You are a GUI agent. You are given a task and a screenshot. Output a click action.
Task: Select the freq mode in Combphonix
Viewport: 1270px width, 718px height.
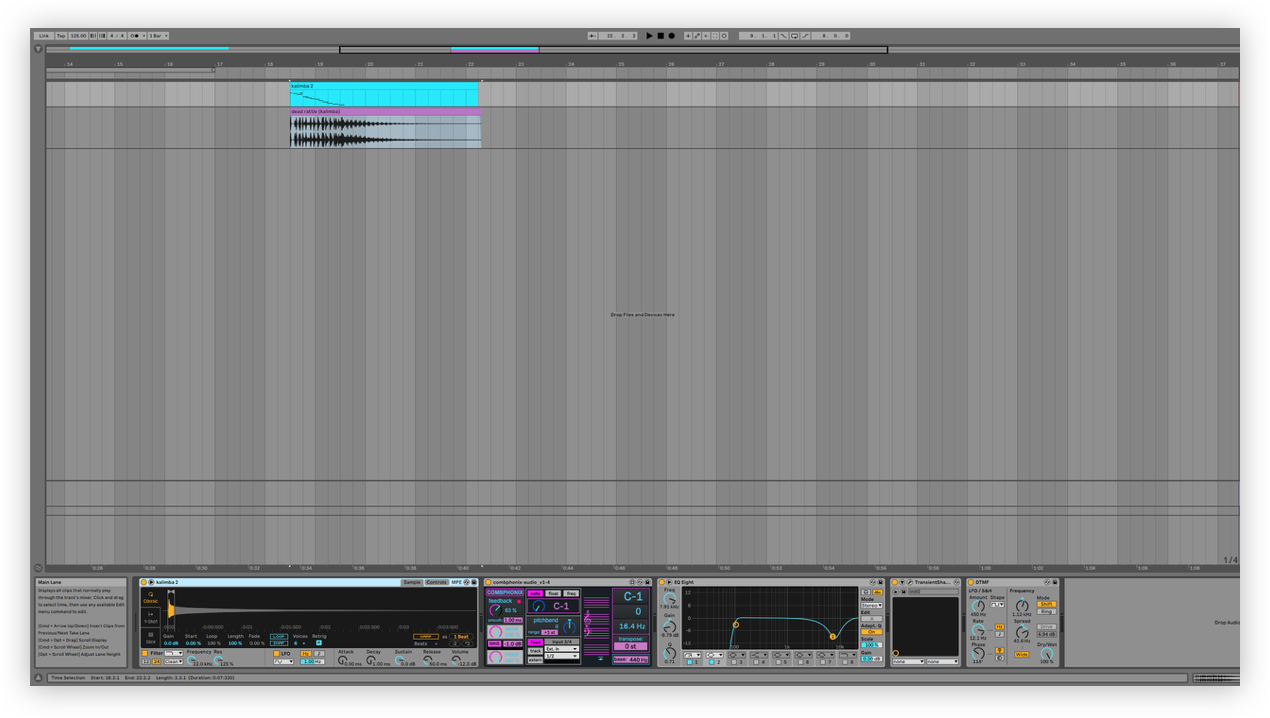[x=571, y=593]
